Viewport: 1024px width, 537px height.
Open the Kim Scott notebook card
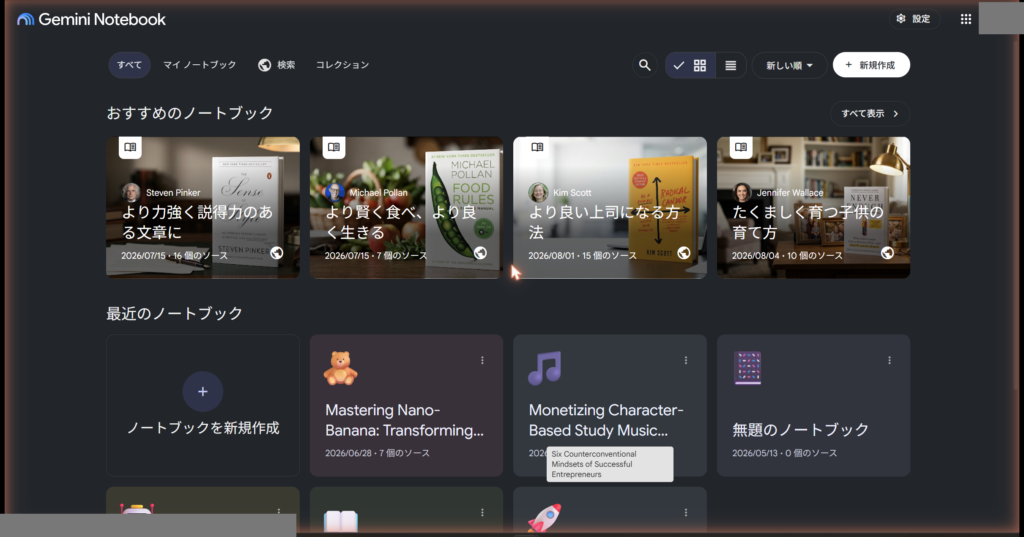coord(610,208)
